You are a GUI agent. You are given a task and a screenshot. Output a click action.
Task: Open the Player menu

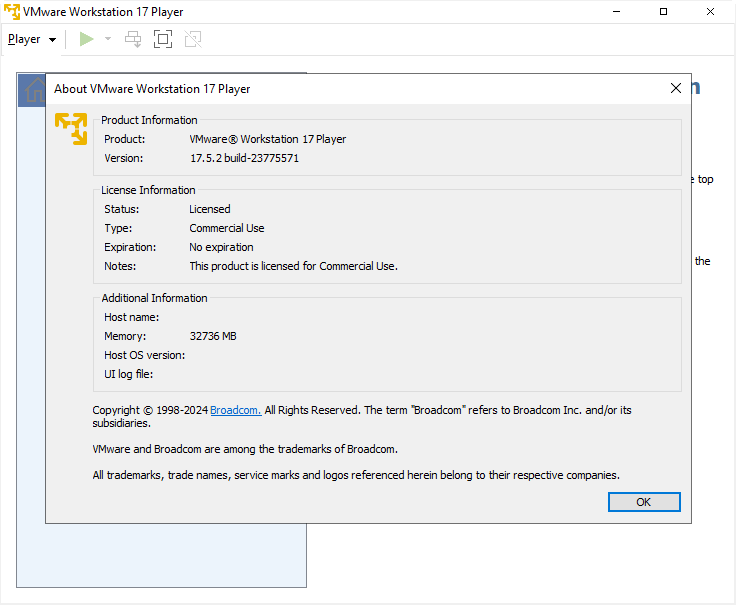coord(32,39)
